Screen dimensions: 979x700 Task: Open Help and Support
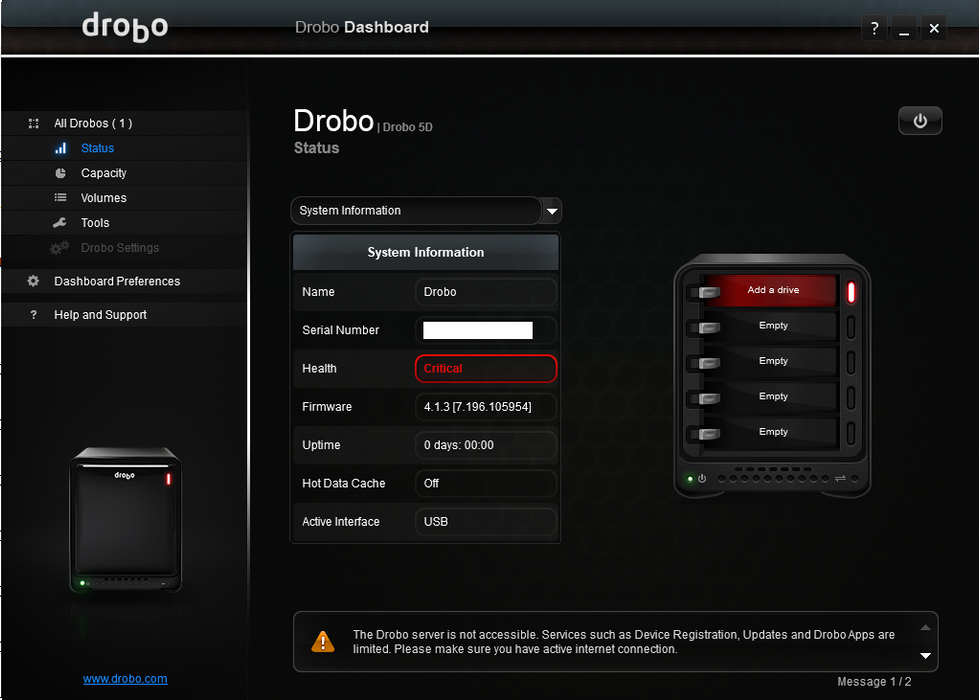click(100, 315)
